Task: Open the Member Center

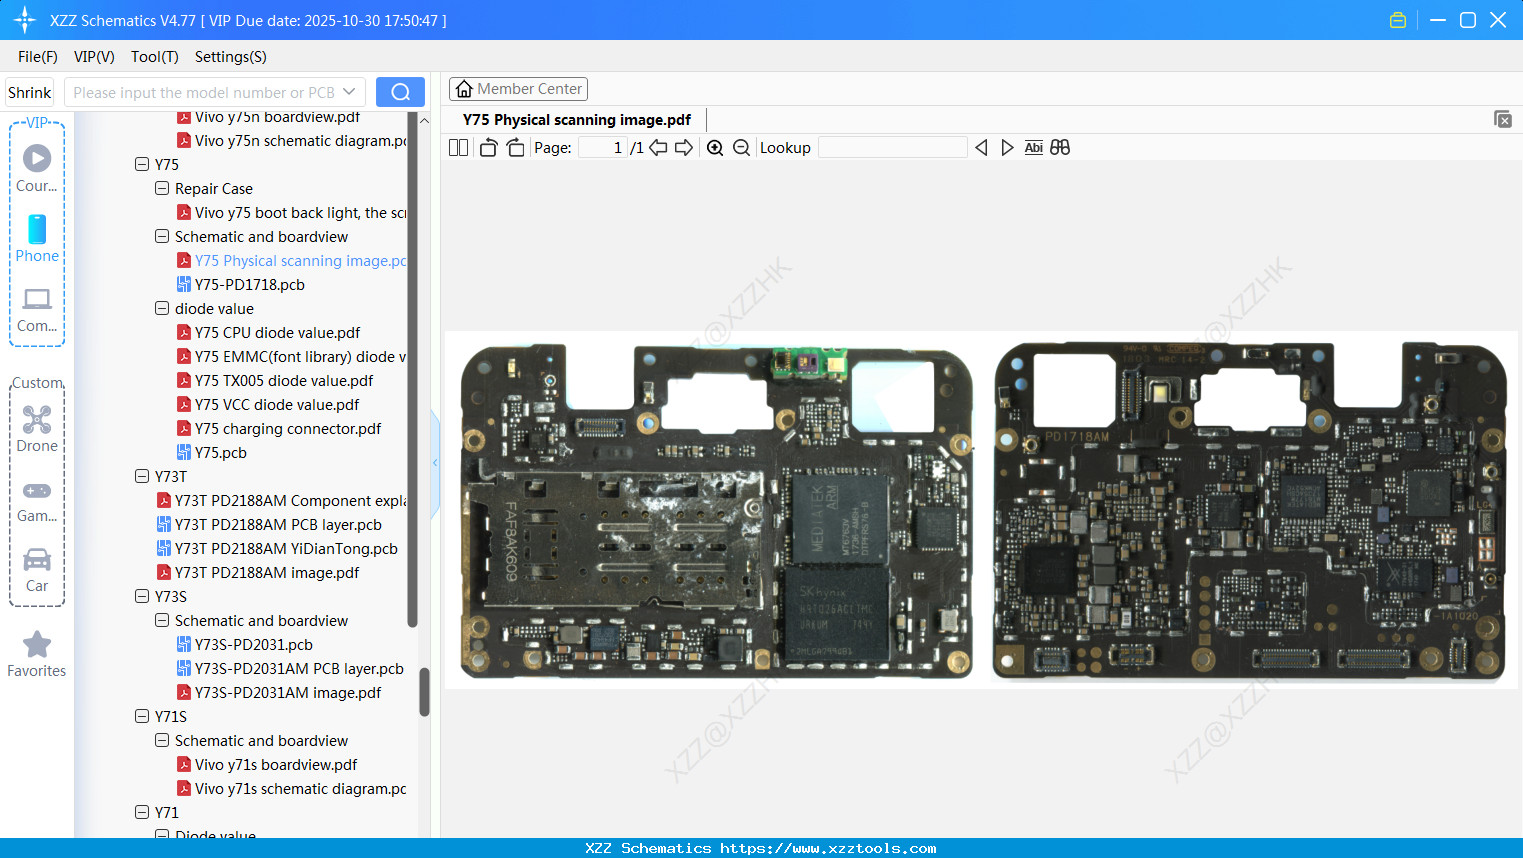Action: tap(518, 88)
